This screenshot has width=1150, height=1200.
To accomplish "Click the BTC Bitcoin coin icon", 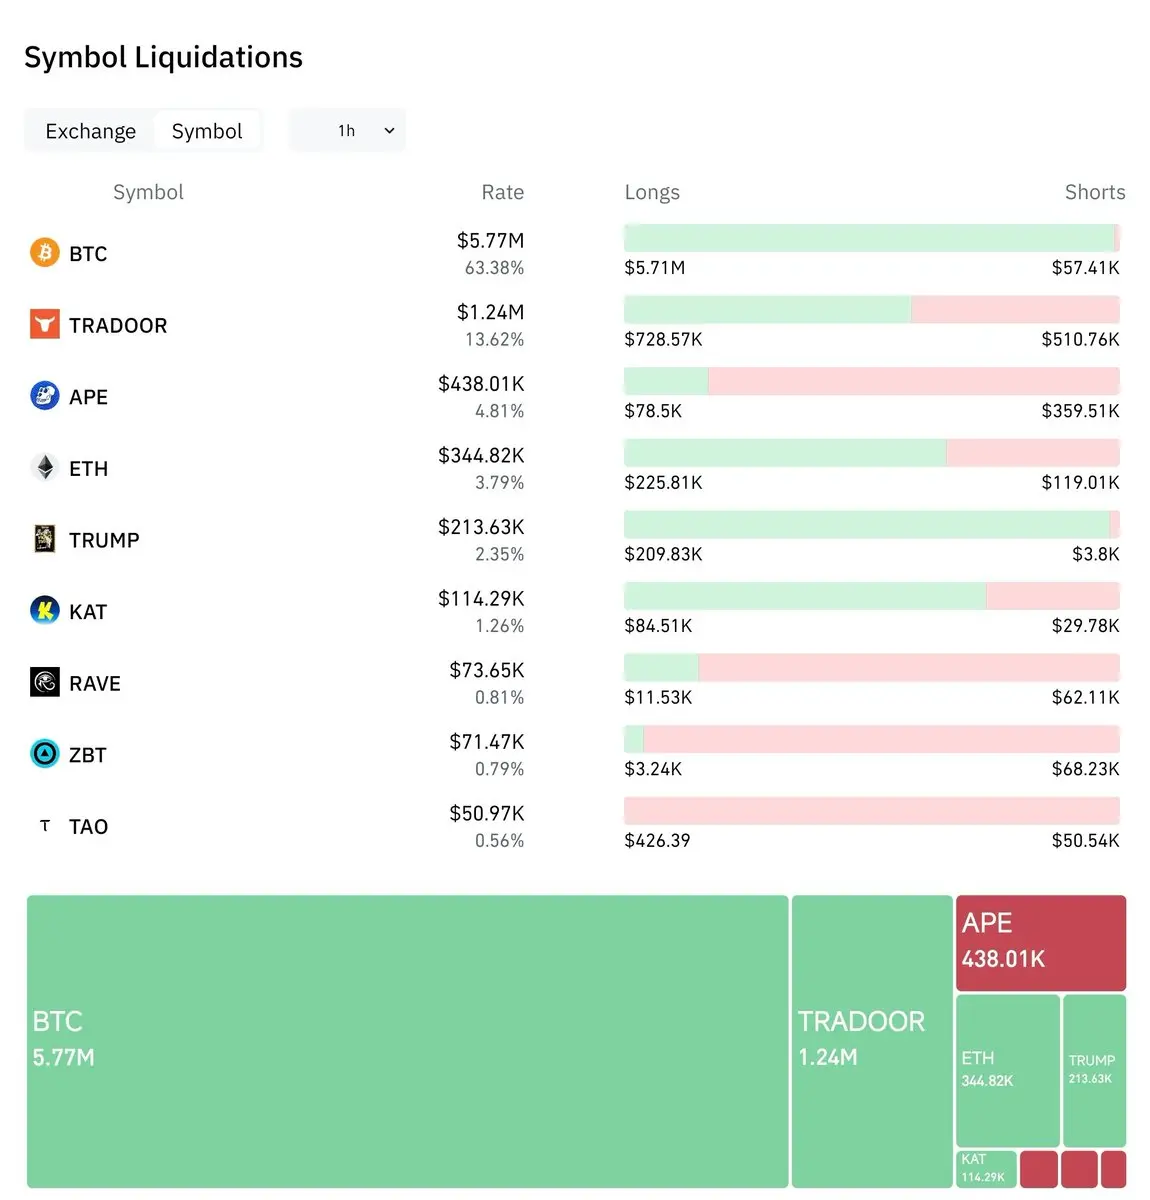I will [x=45, y=253].
